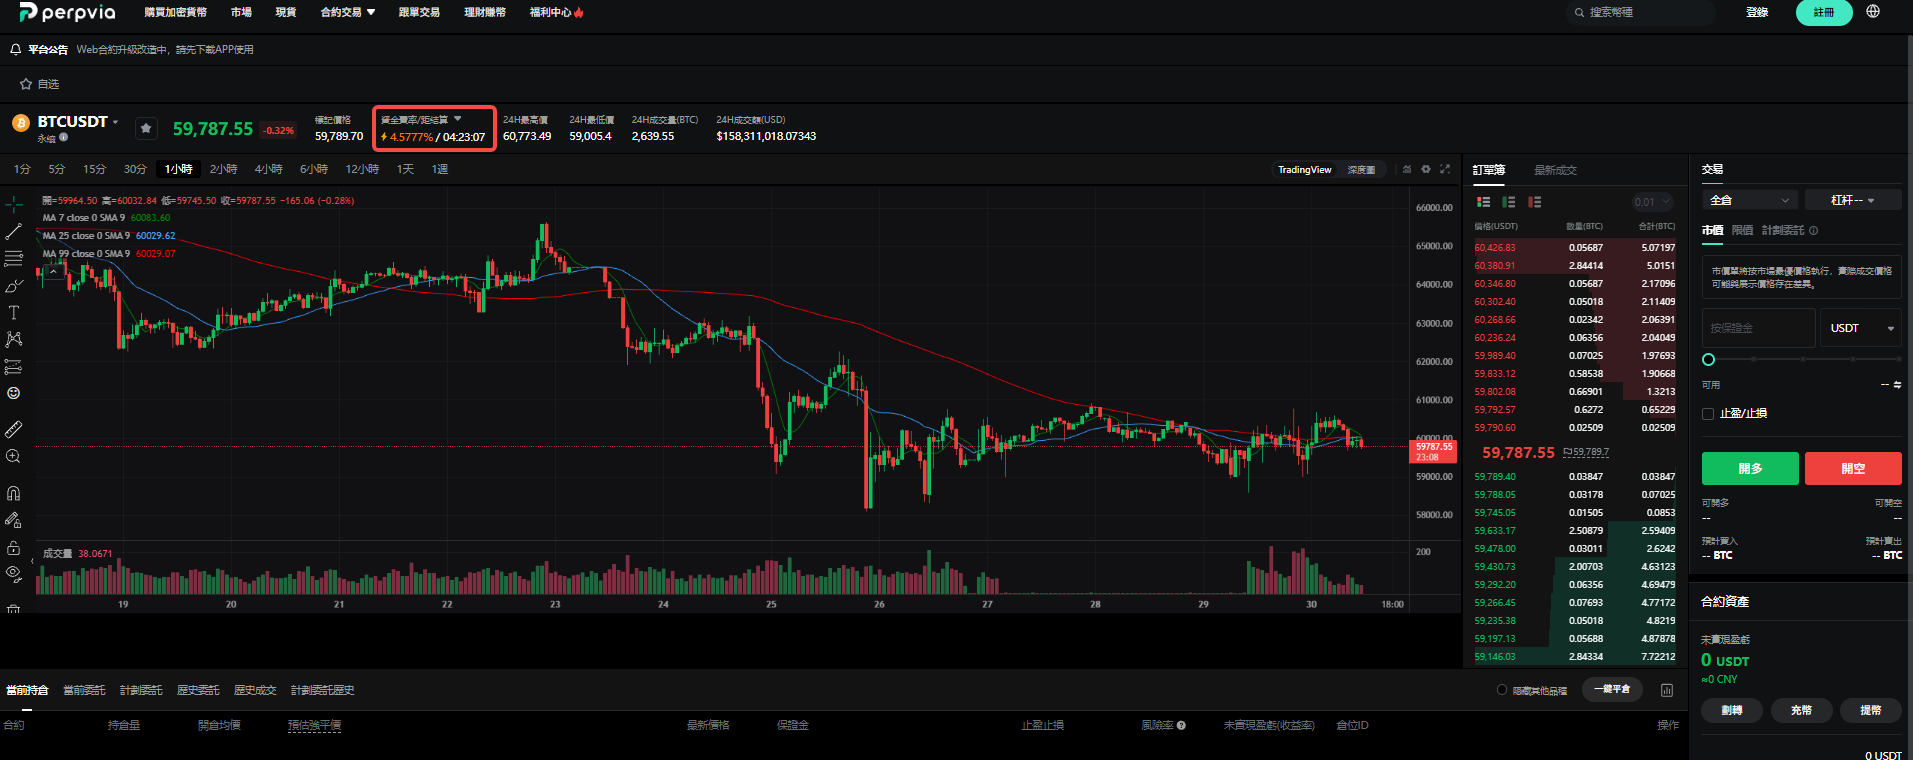Open the emoji icons drawing tool

[x=14, y=393]
